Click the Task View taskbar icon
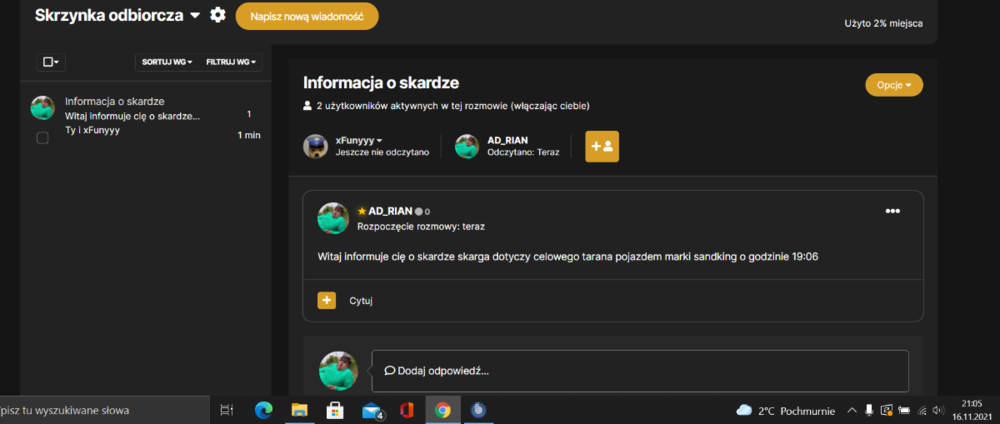The height and width of the screenshot is (424, 1000). tap(226, 410)
